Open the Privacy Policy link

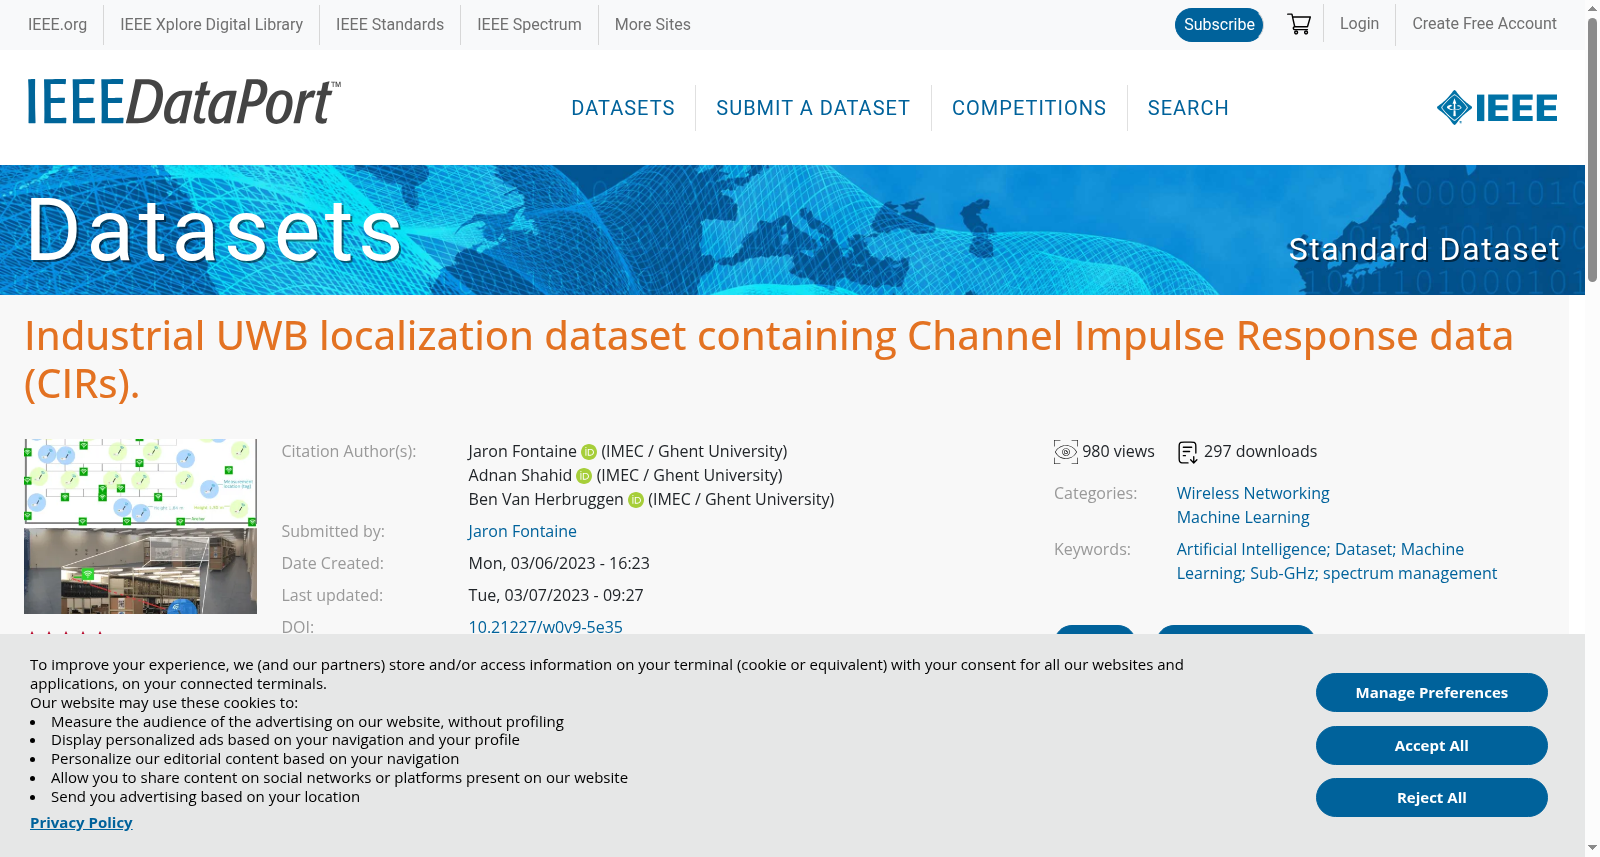click(x=81, y=823)
